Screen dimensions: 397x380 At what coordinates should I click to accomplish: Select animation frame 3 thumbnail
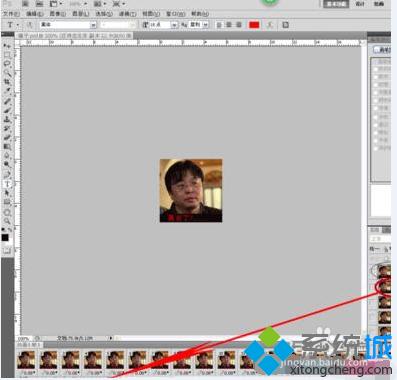(71, 359)
